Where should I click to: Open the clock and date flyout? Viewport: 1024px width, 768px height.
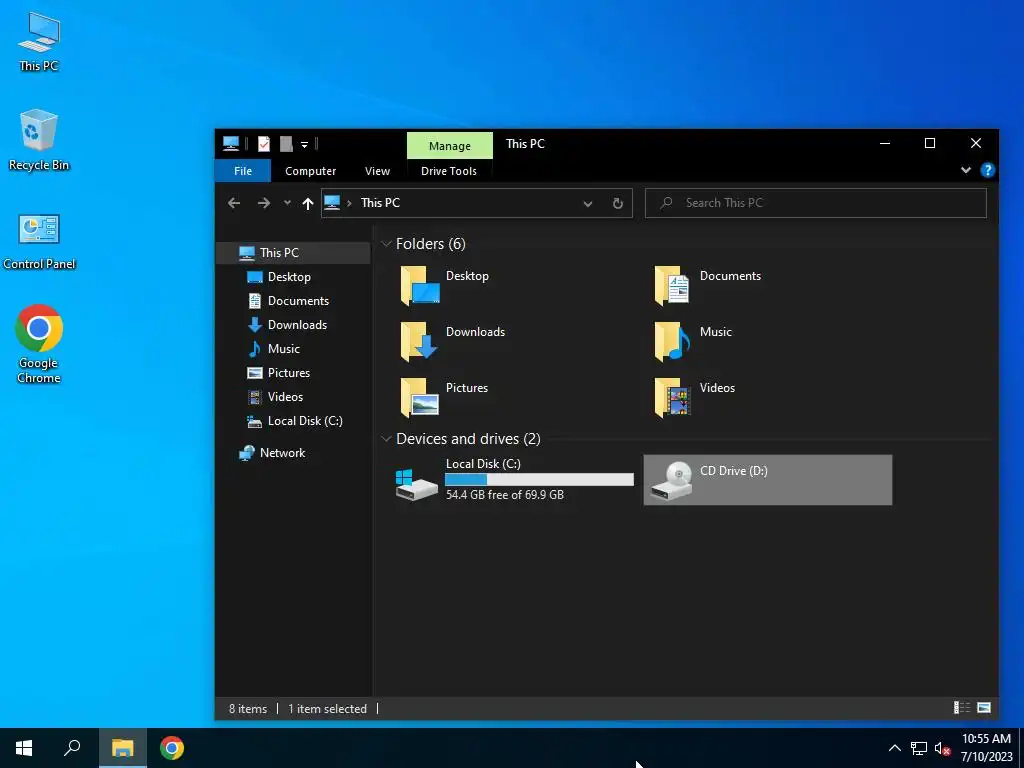point(986,748)
